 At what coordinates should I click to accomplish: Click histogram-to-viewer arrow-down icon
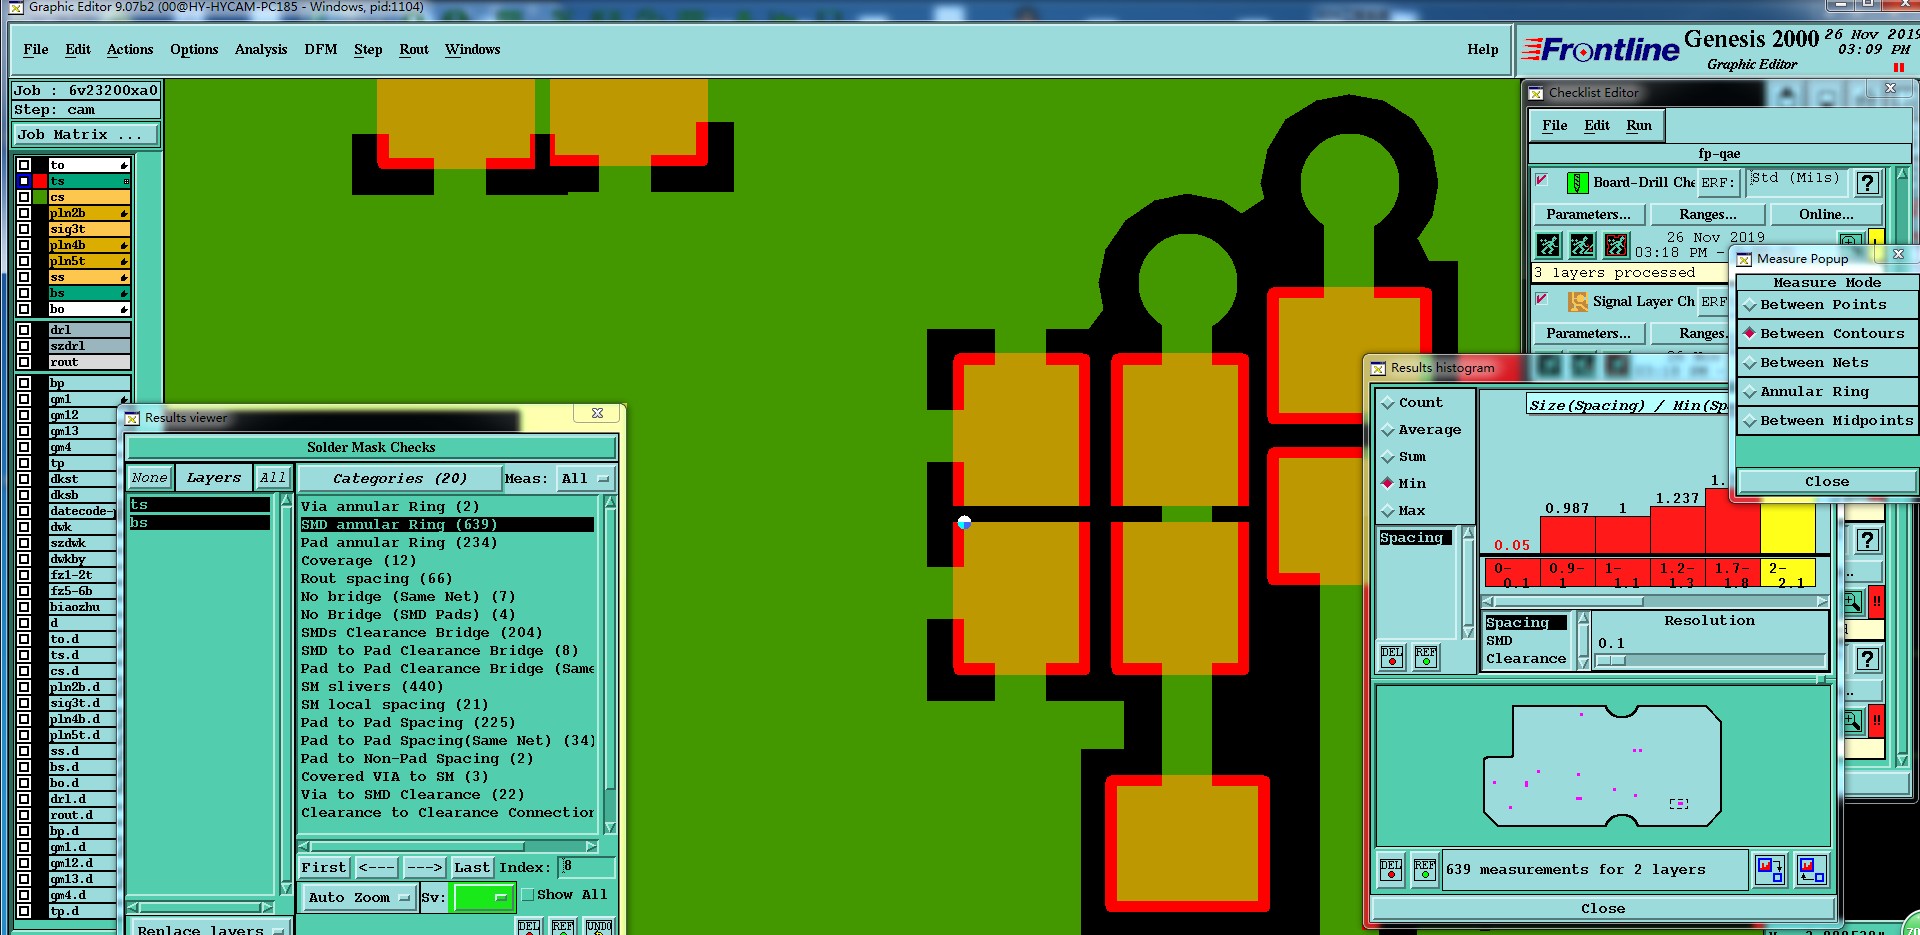point(1770,870)
